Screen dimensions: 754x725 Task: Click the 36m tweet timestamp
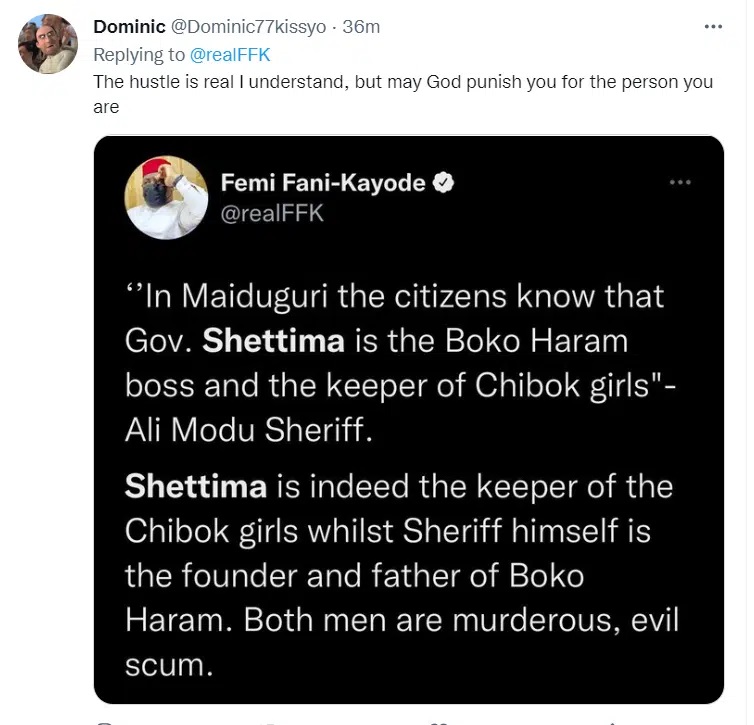tap(361, 27)
